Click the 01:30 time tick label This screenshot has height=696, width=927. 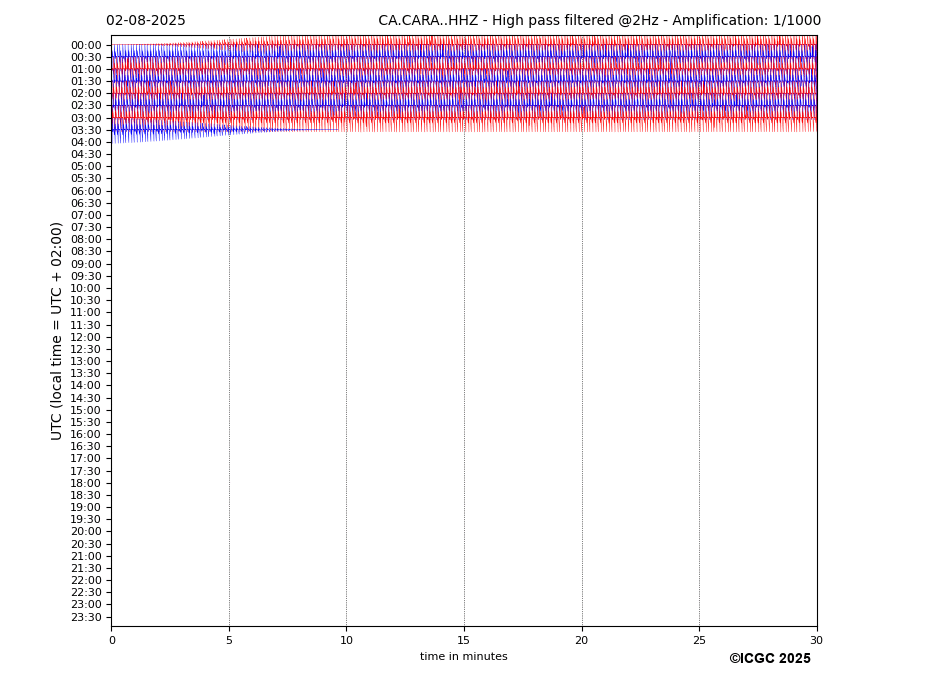86,82
